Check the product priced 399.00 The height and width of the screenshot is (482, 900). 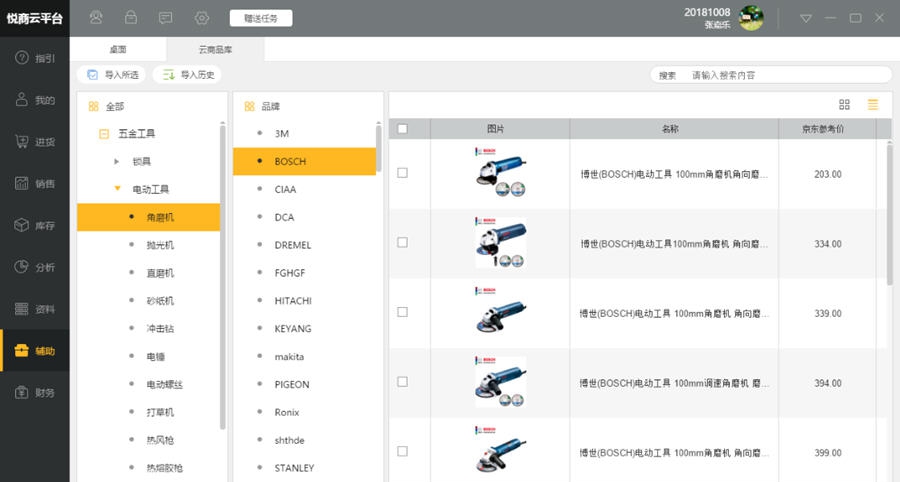point(402,452)
